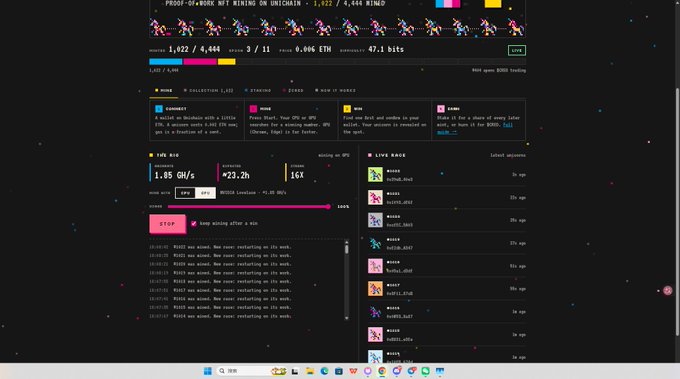Open the tab right of STAKING
The height and width of the screenshot is (379, 680).
pyautogui.click(x=293, y=91)
